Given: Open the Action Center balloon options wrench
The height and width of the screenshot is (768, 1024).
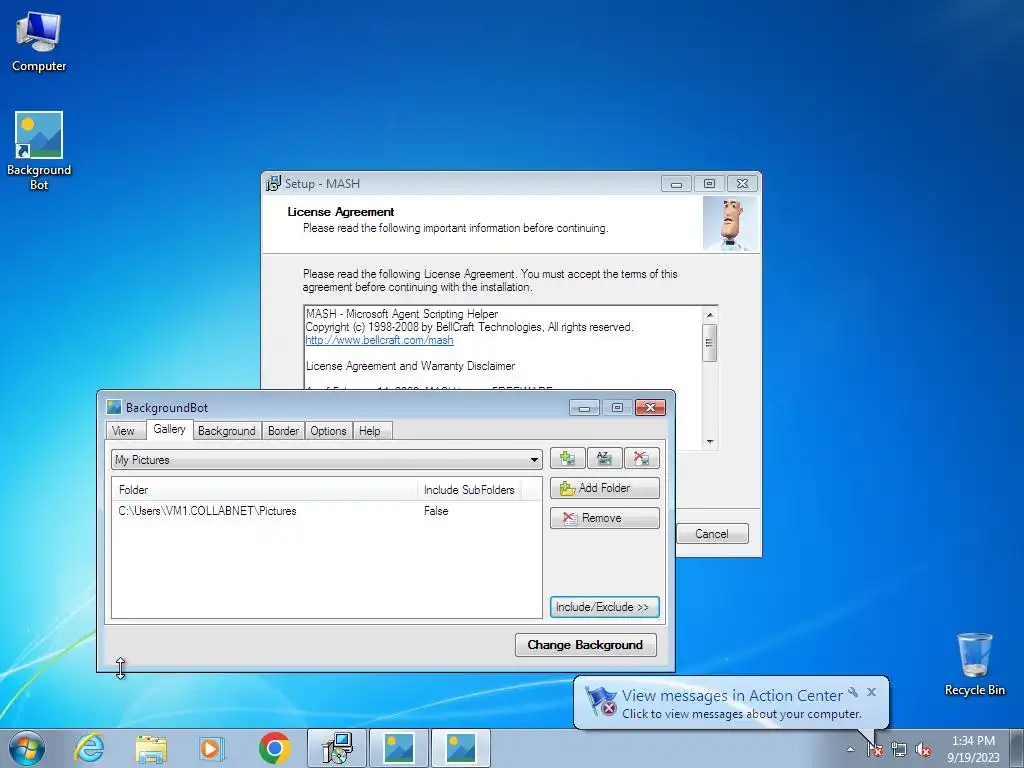Looking at the screenshot, I should [x=853, y=692].
